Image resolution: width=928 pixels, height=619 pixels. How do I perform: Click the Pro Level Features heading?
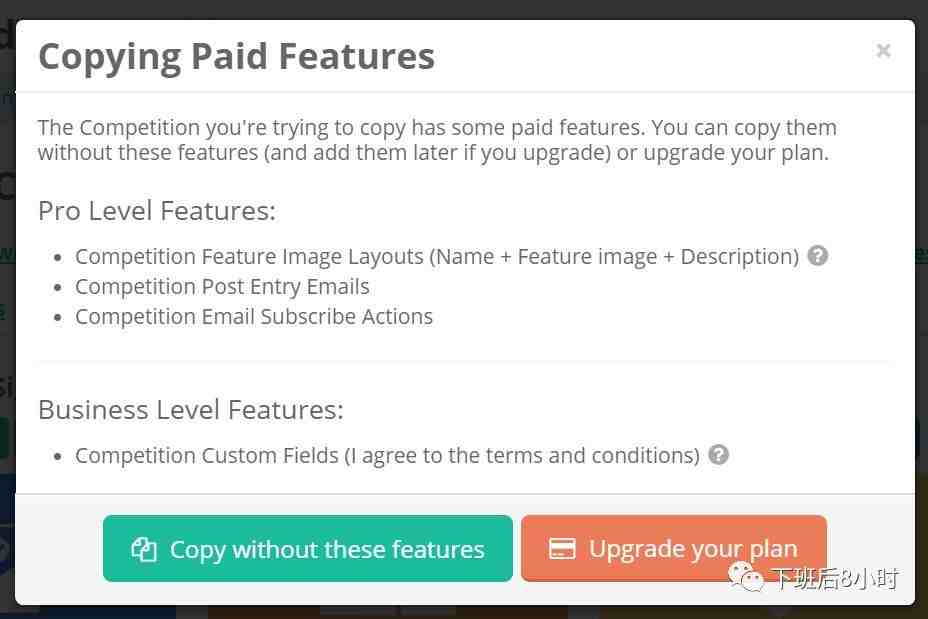pyautogui.click(x=157, y=211)
